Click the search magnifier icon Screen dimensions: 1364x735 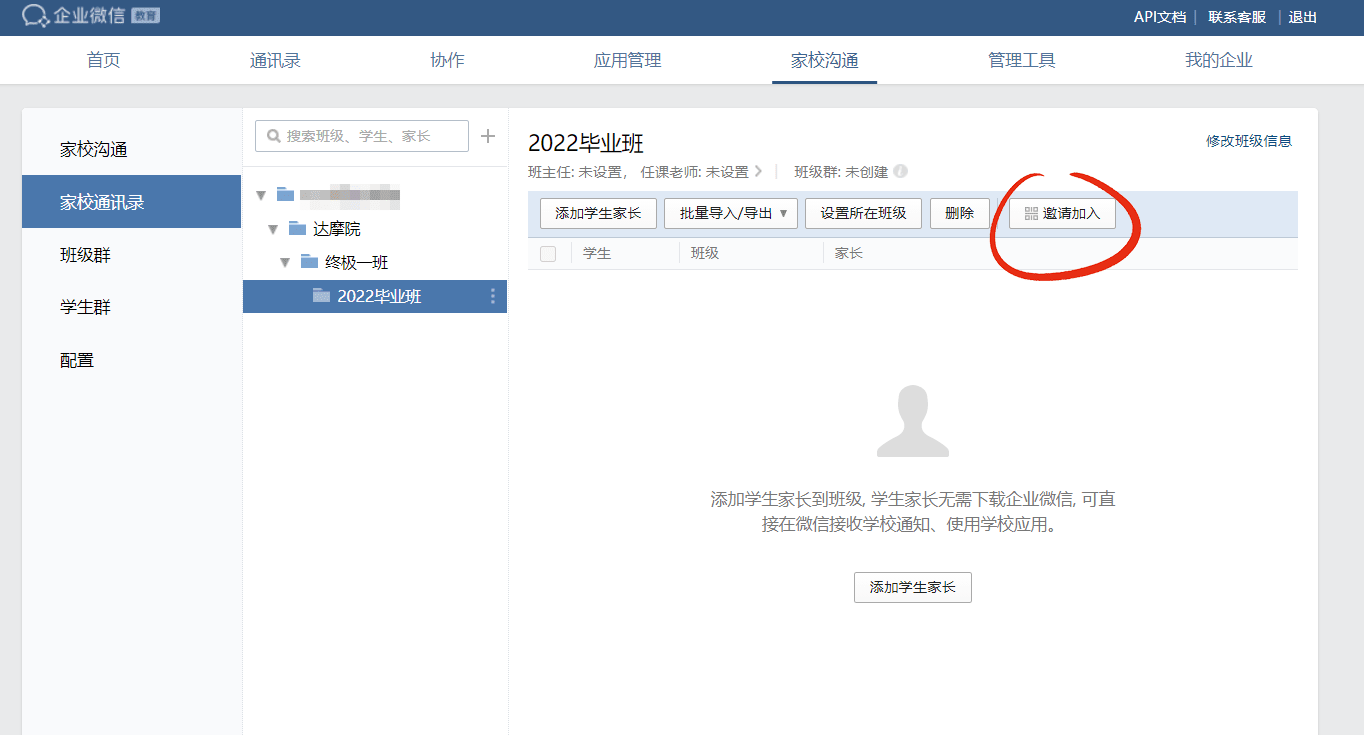[x=273, y=136]
